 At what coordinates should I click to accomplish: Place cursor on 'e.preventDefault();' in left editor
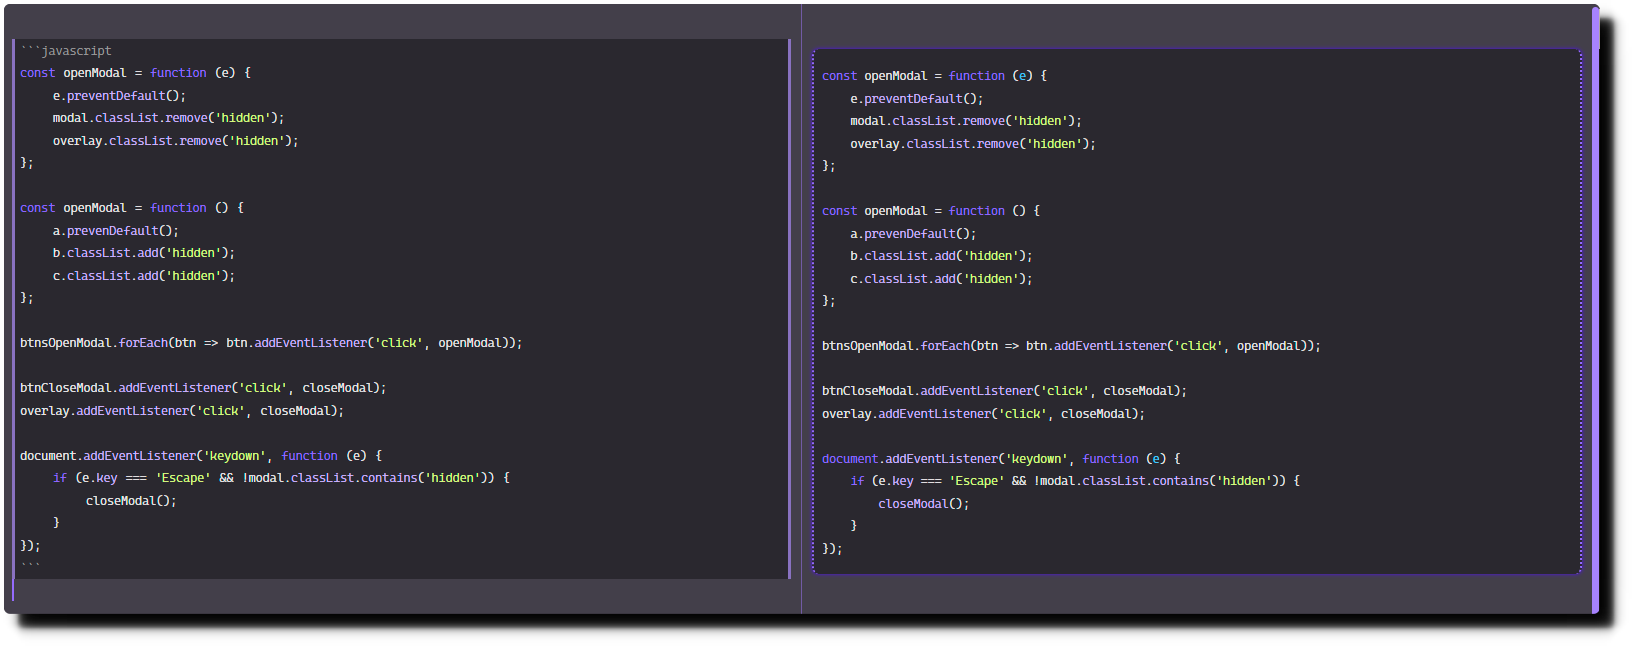point(119,96)
